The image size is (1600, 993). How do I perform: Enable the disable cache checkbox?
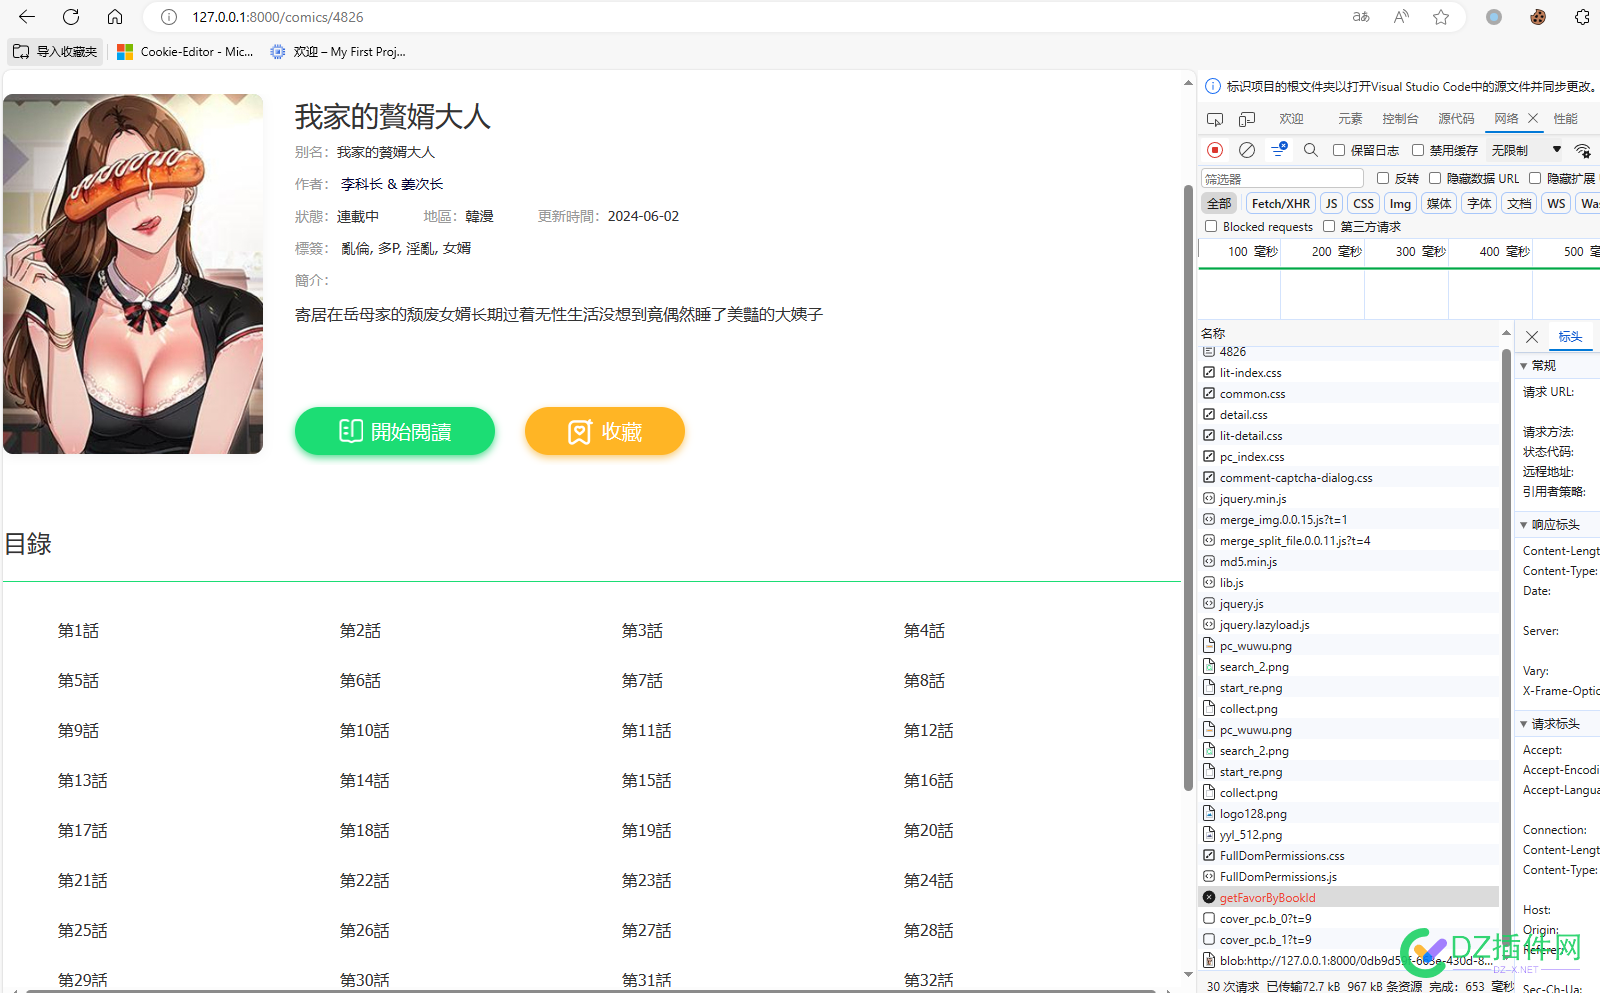point(1418,150)
